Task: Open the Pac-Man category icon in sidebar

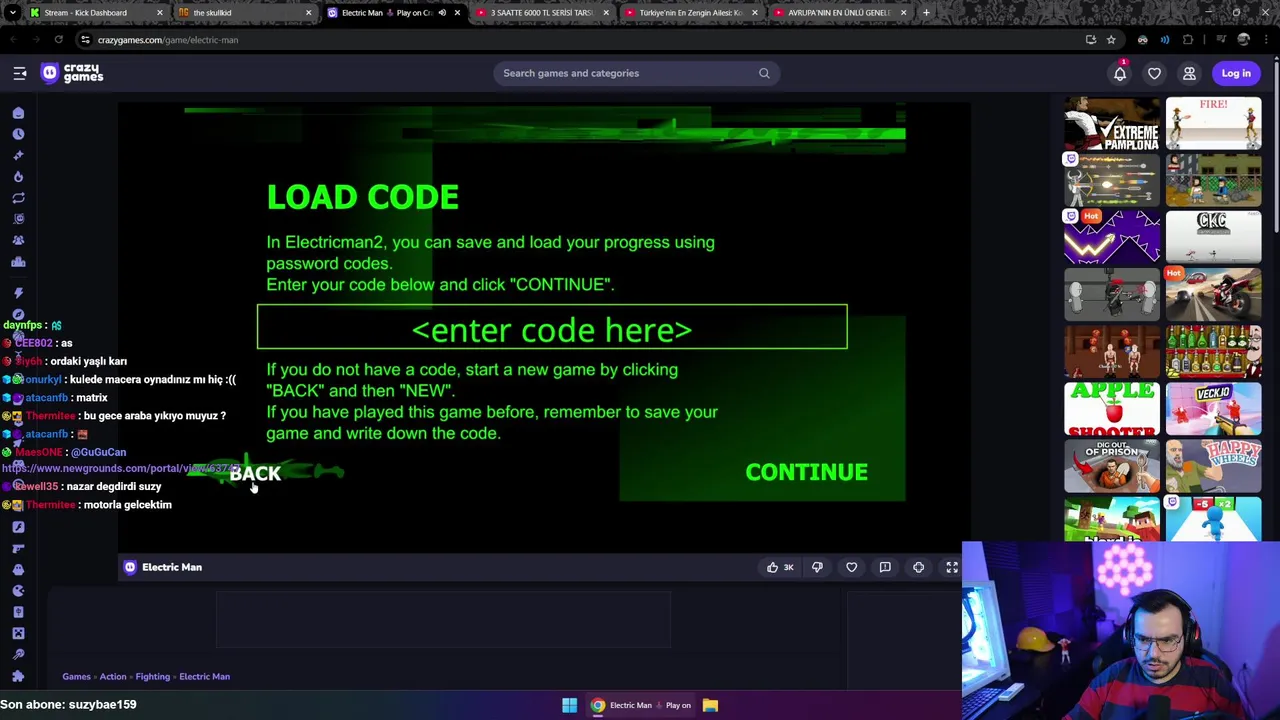Action: tap(18, 591)
